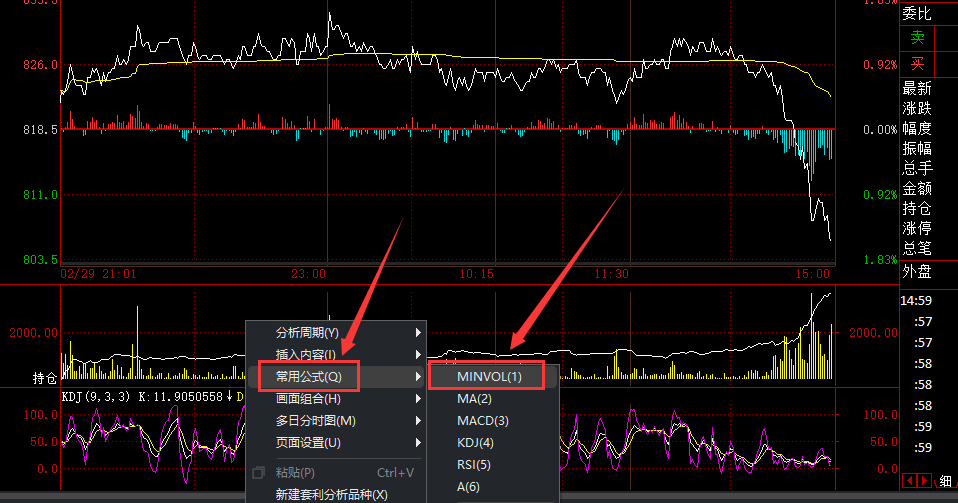Switch to the 细 detail tab
Viewport: 958px width, 503px height.
coord(946,481)
